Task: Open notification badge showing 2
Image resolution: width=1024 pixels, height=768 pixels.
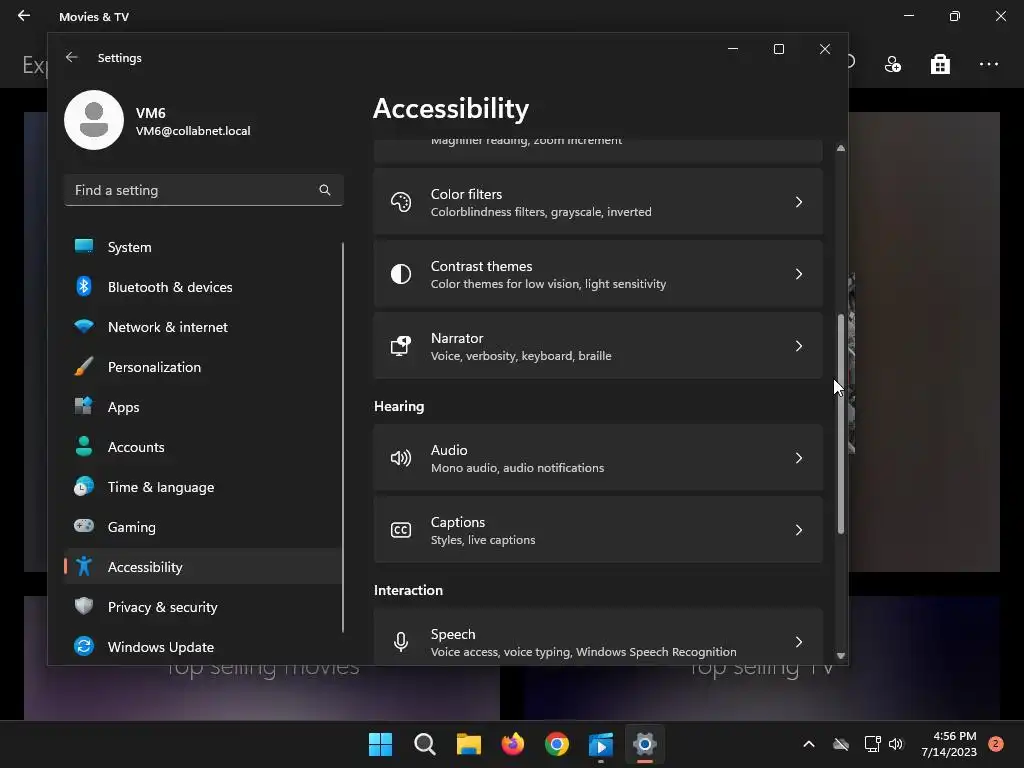Action: coord(995,744)
